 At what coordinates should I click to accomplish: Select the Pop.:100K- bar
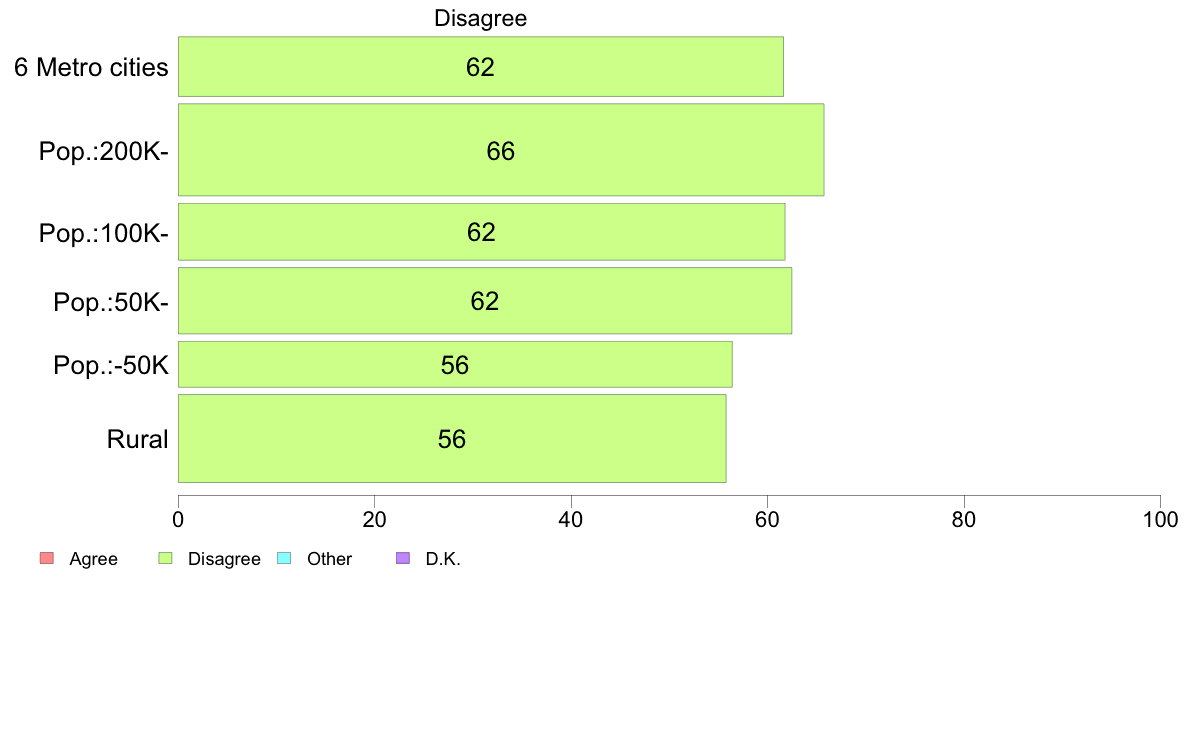tap(481, 232)
